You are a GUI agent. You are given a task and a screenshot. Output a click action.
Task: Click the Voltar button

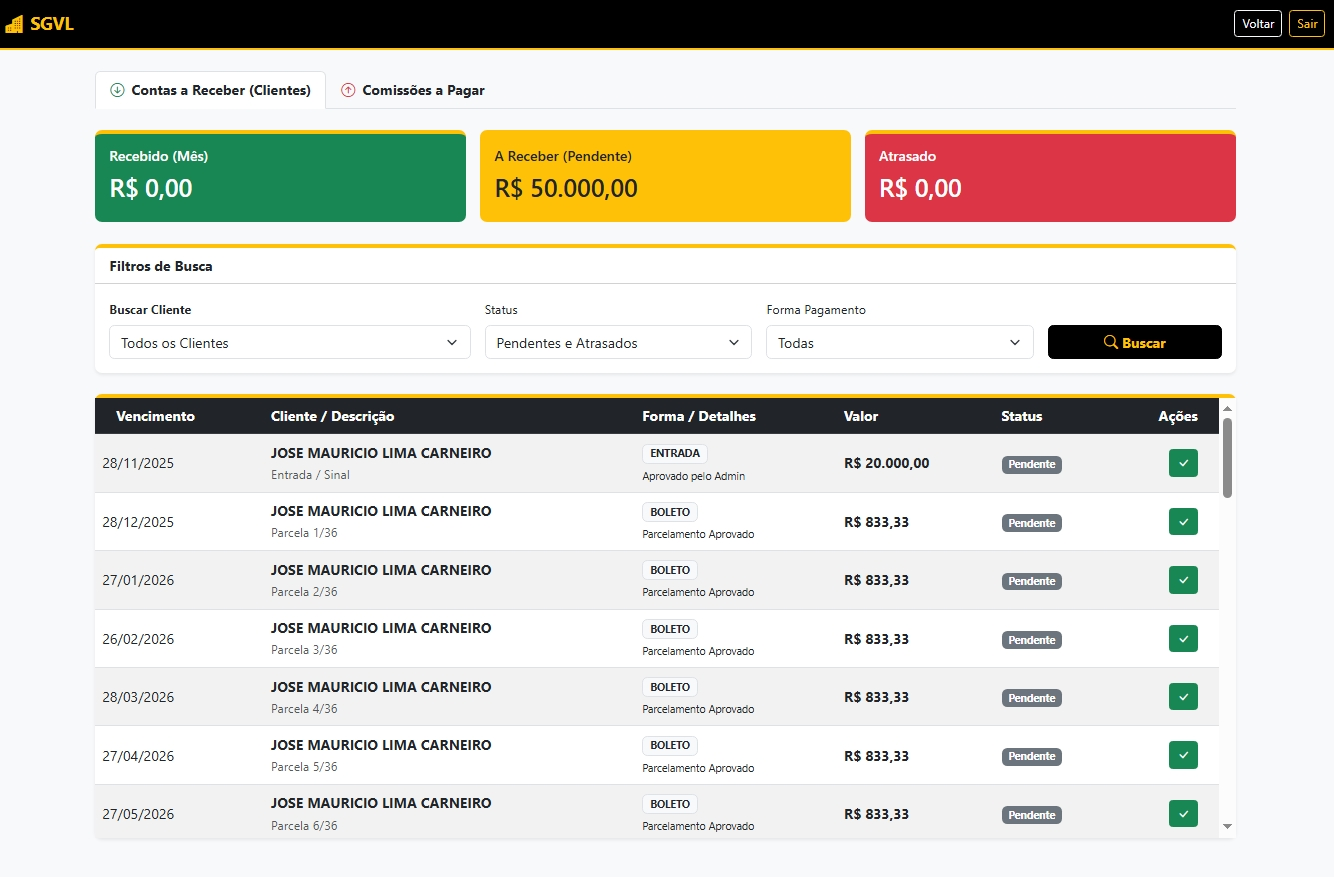pos(1257,24)
